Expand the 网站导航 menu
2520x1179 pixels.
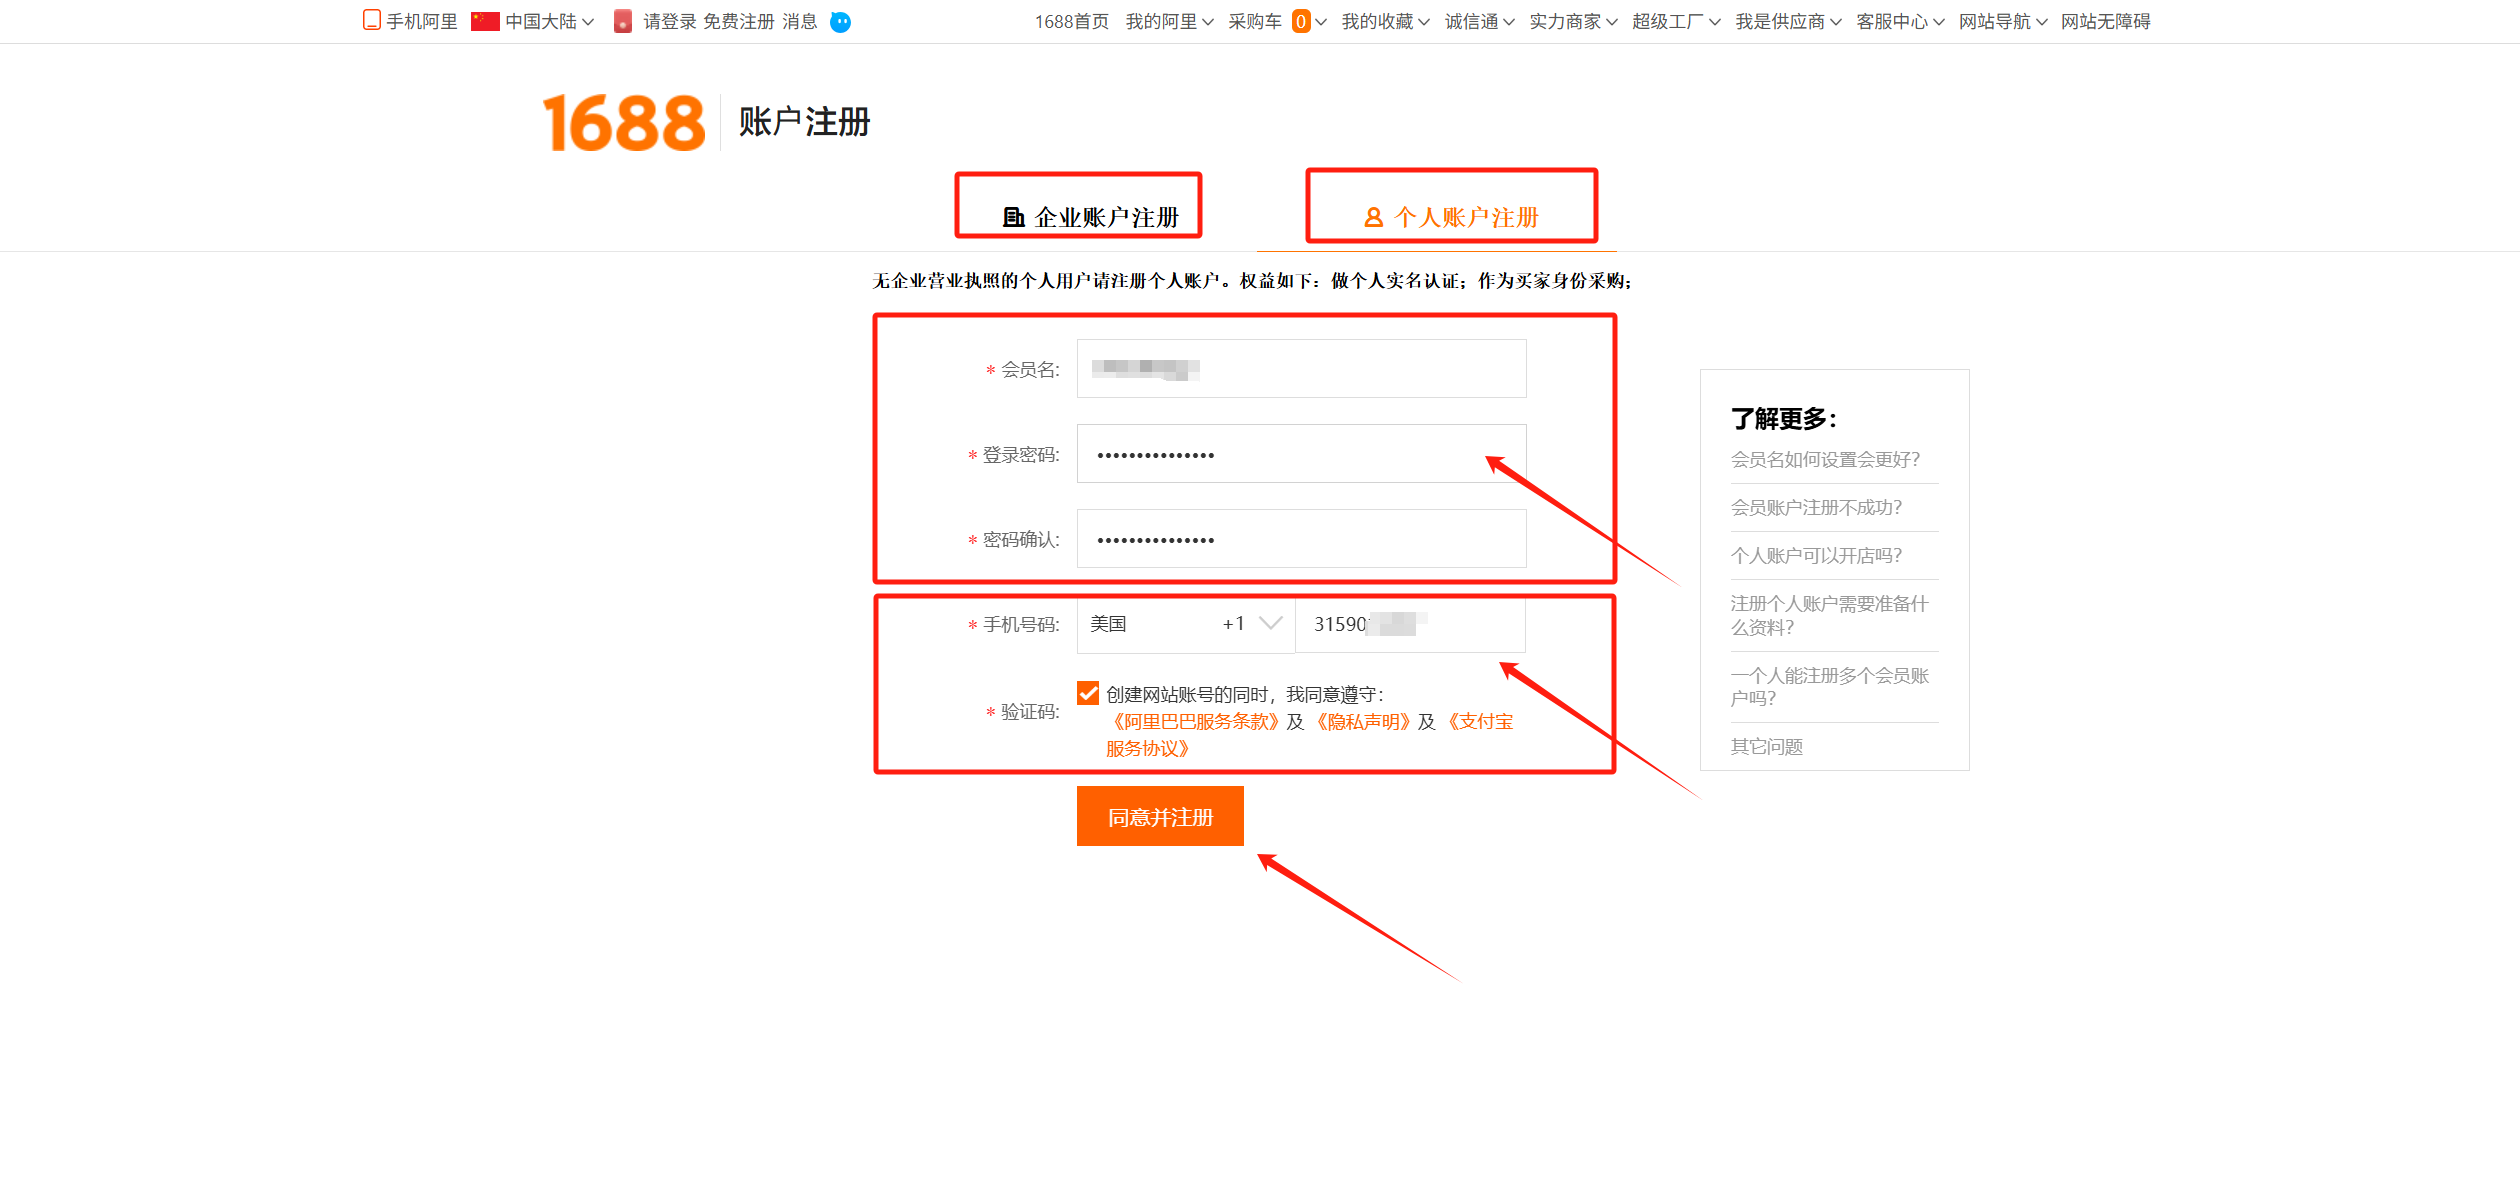[2003, 21]
